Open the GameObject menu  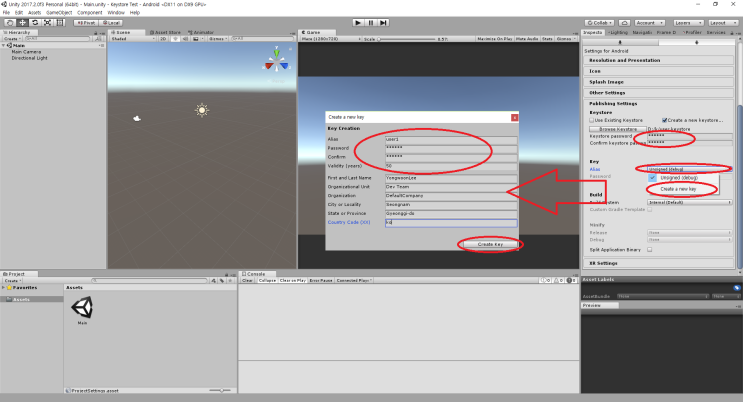point(58,12)
